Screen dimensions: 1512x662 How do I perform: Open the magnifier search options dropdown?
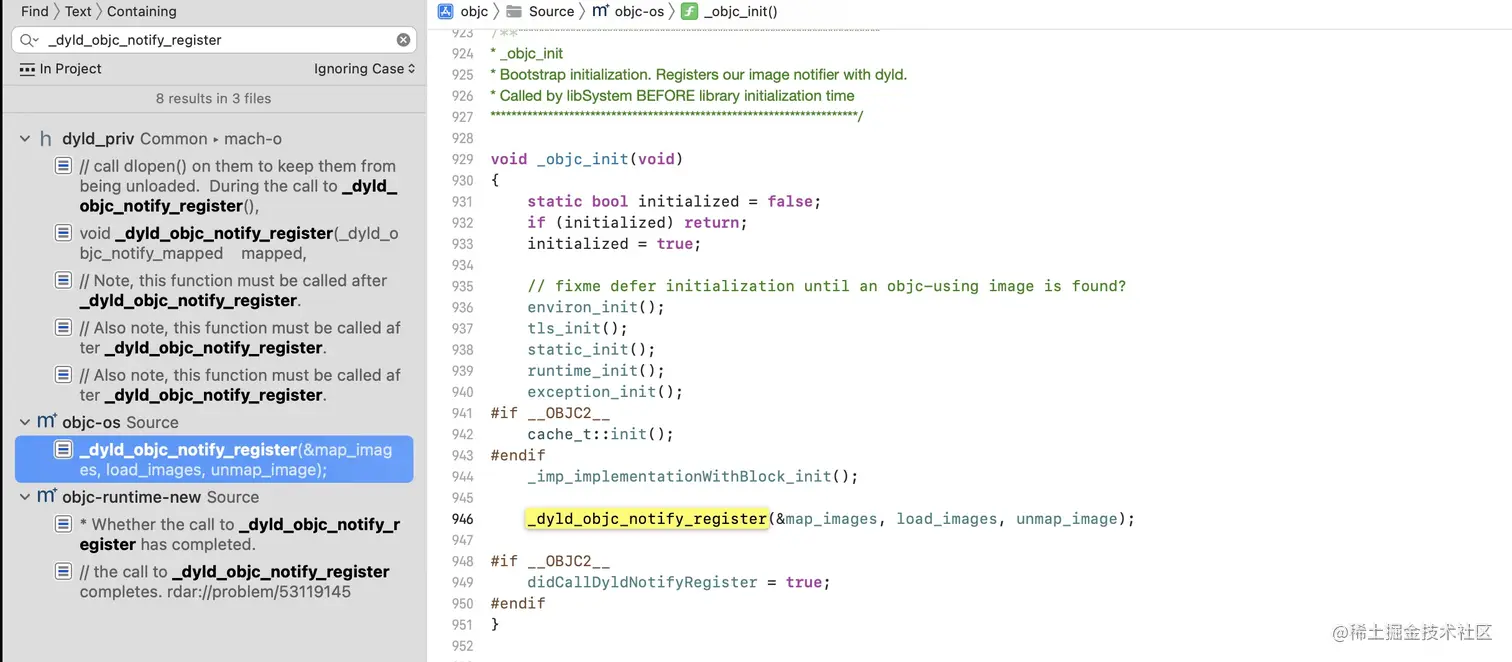tap(29, 40)
